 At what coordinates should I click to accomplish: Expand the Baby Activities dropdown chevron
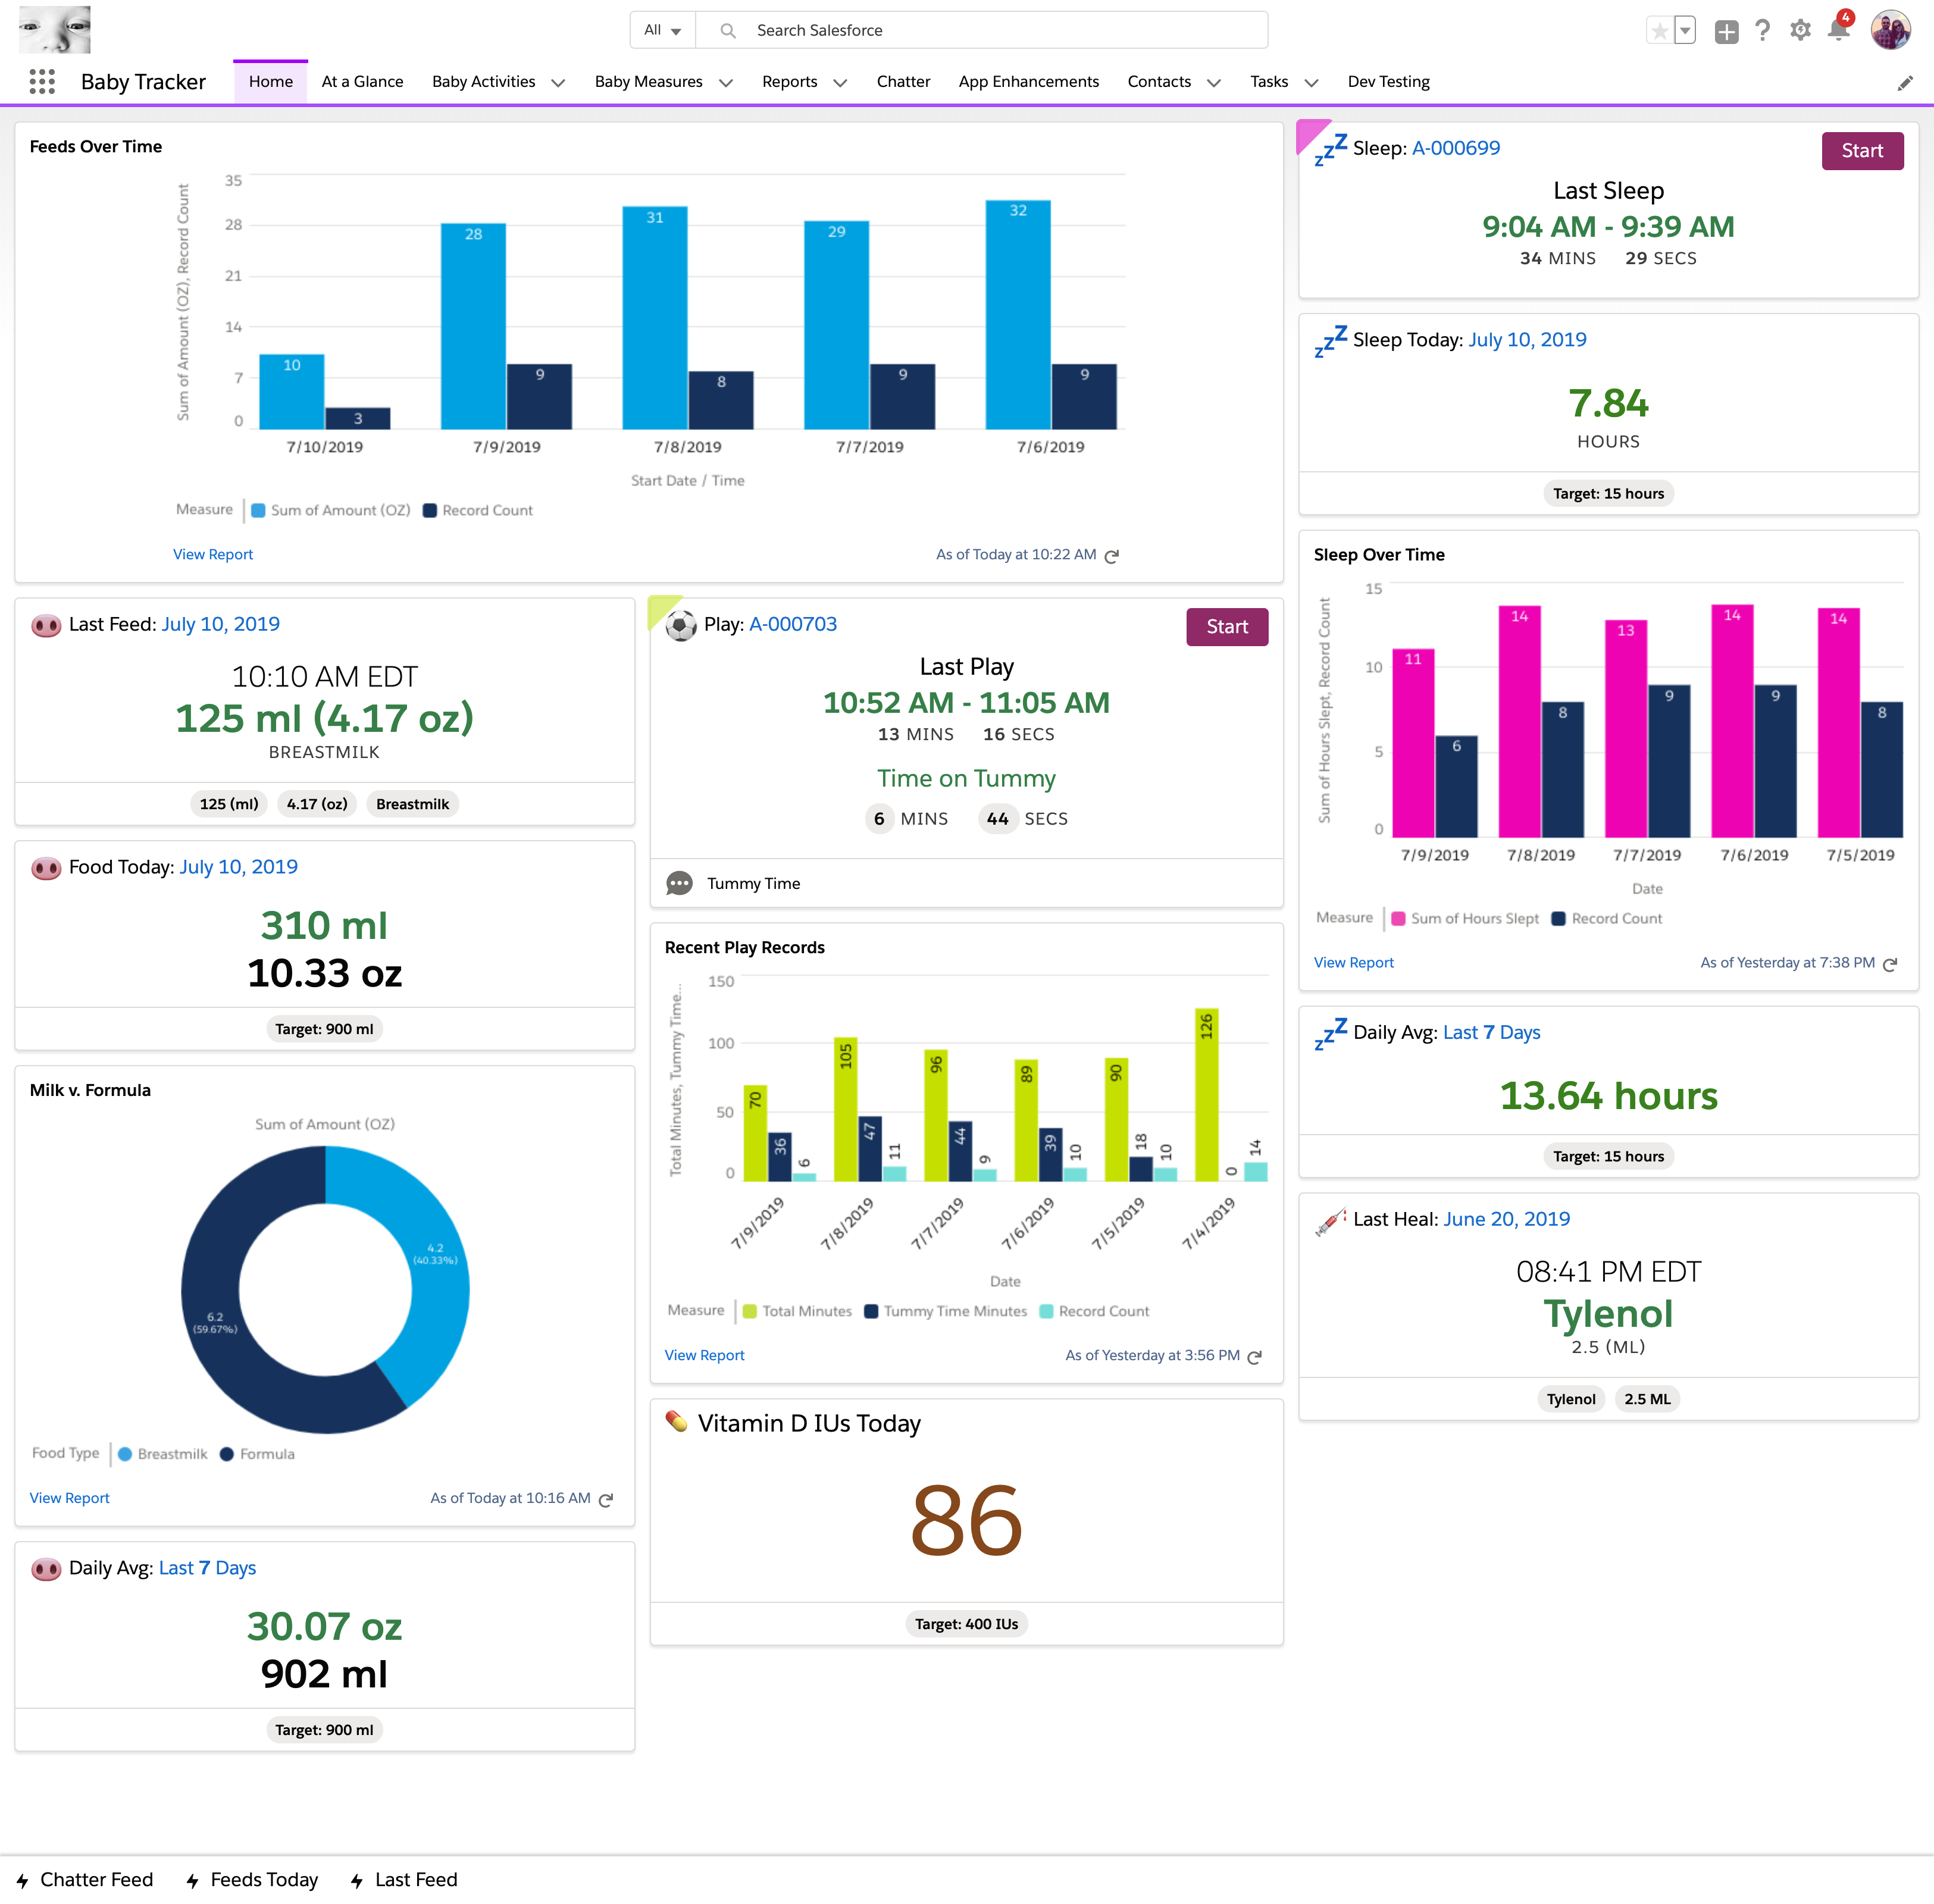[x=559, y=83]
